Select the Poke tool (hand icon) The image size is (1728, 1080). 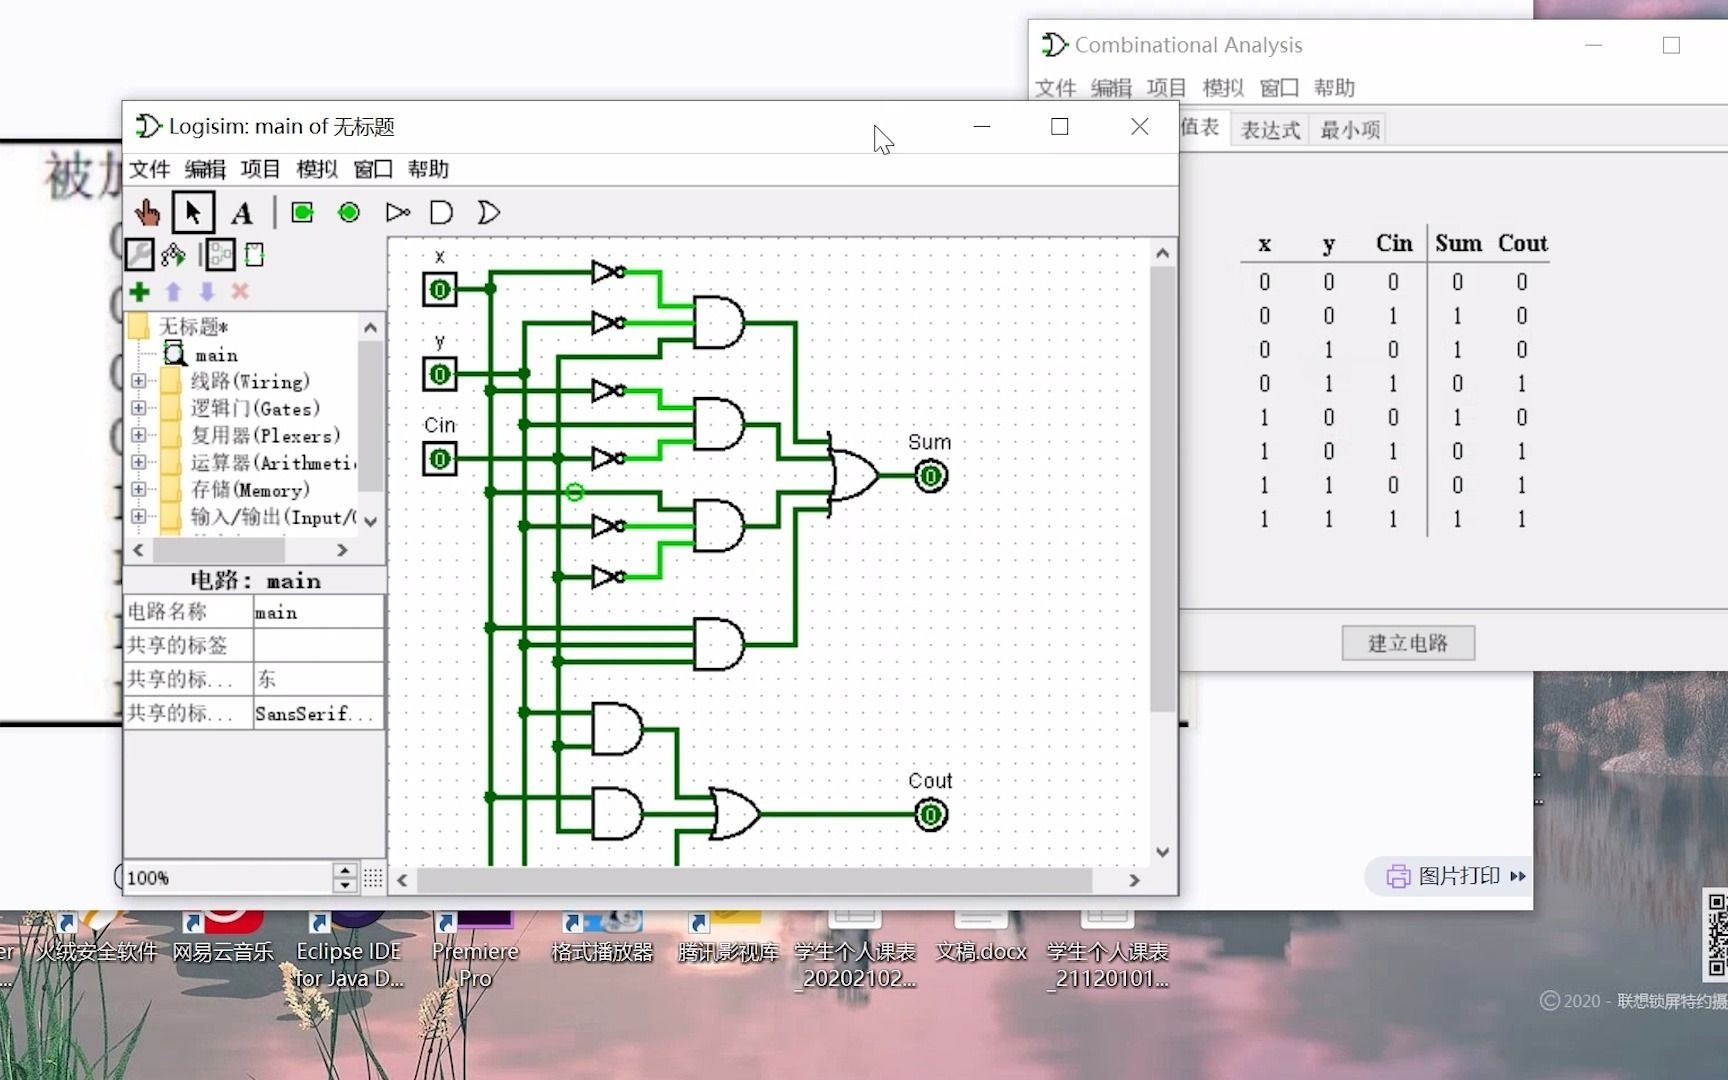pos(148,212)
